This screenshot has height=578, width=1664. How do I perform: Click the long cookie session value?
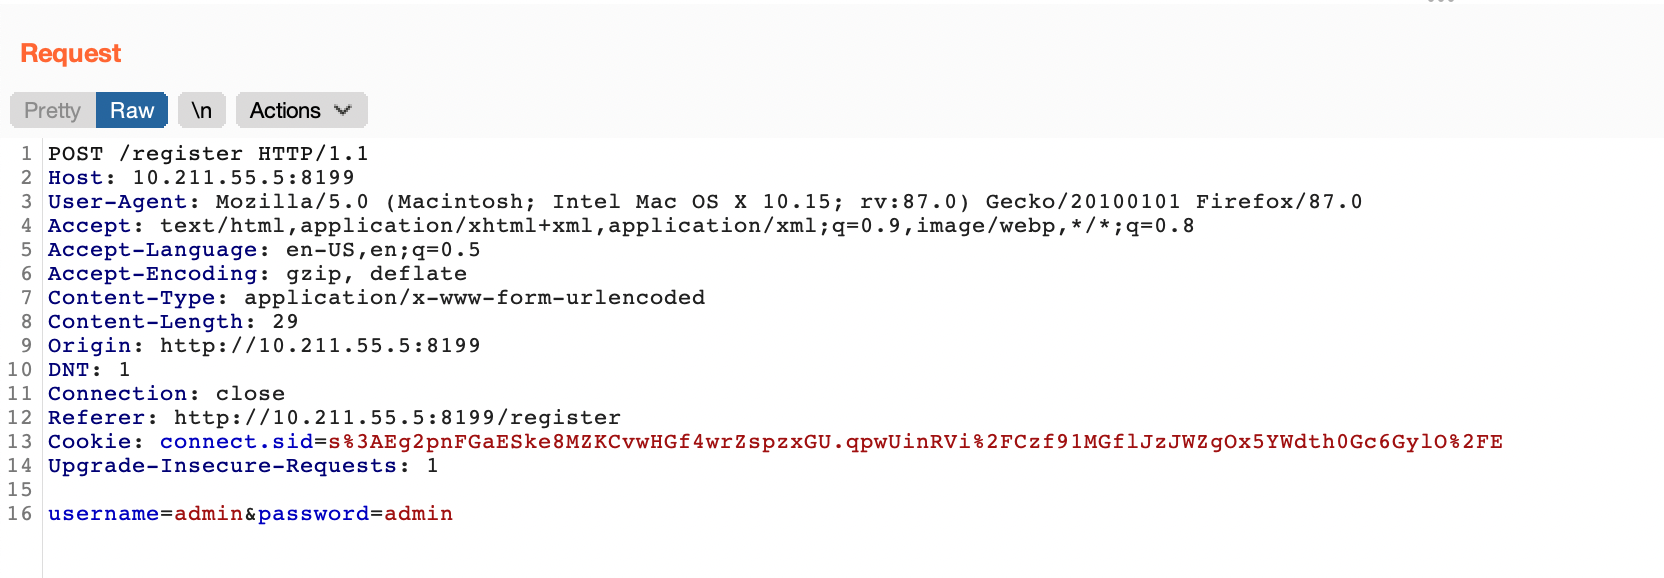coord(915,442)
